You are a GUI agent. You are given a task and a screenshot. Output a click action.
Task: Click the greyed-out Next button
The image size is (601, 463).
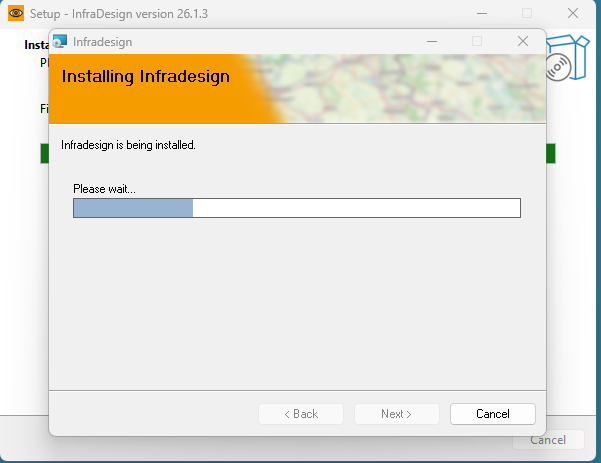tap(396, 414)
